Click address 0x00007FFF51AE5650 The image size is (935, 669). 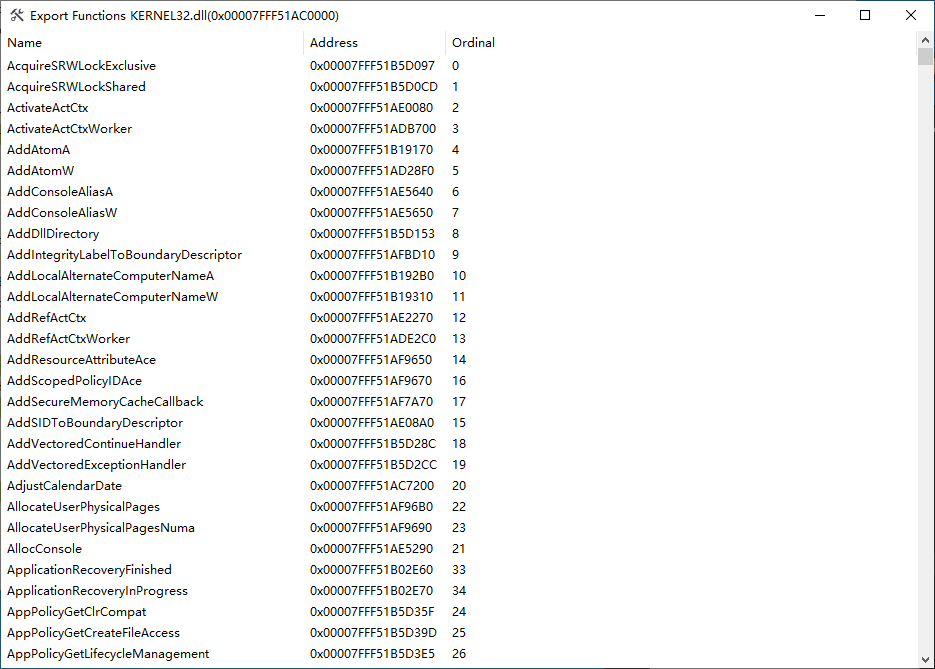(x=371, y=213)
